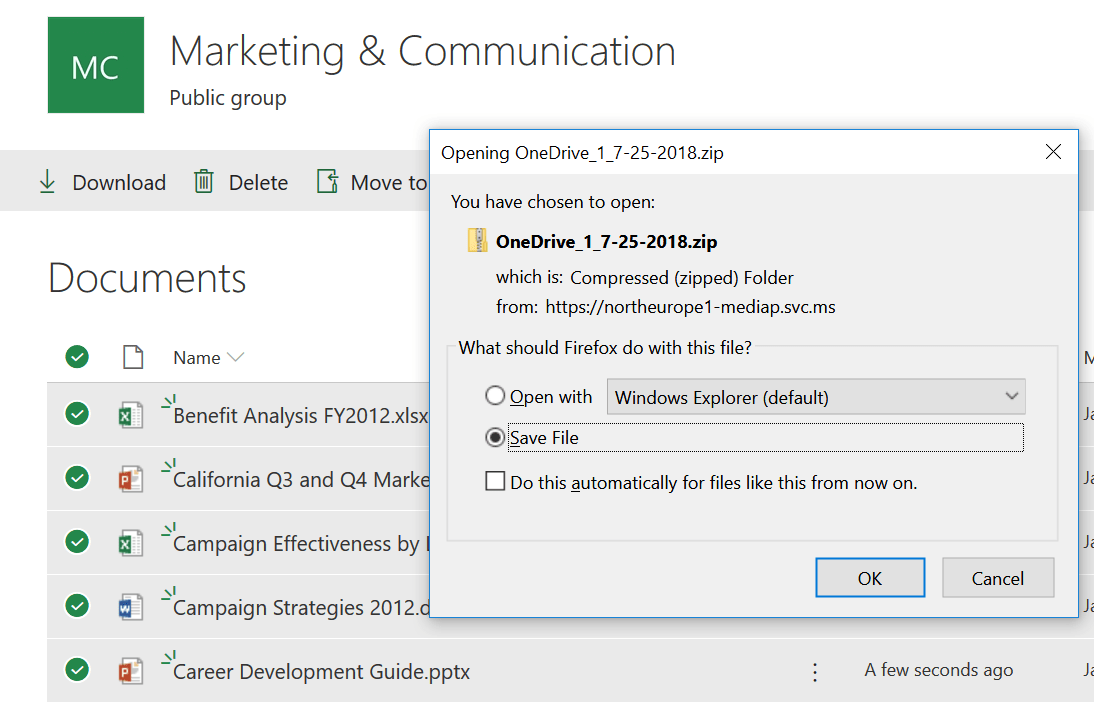Deselect the Career Development Guide.pptx row checkmark

coord(77,670)
